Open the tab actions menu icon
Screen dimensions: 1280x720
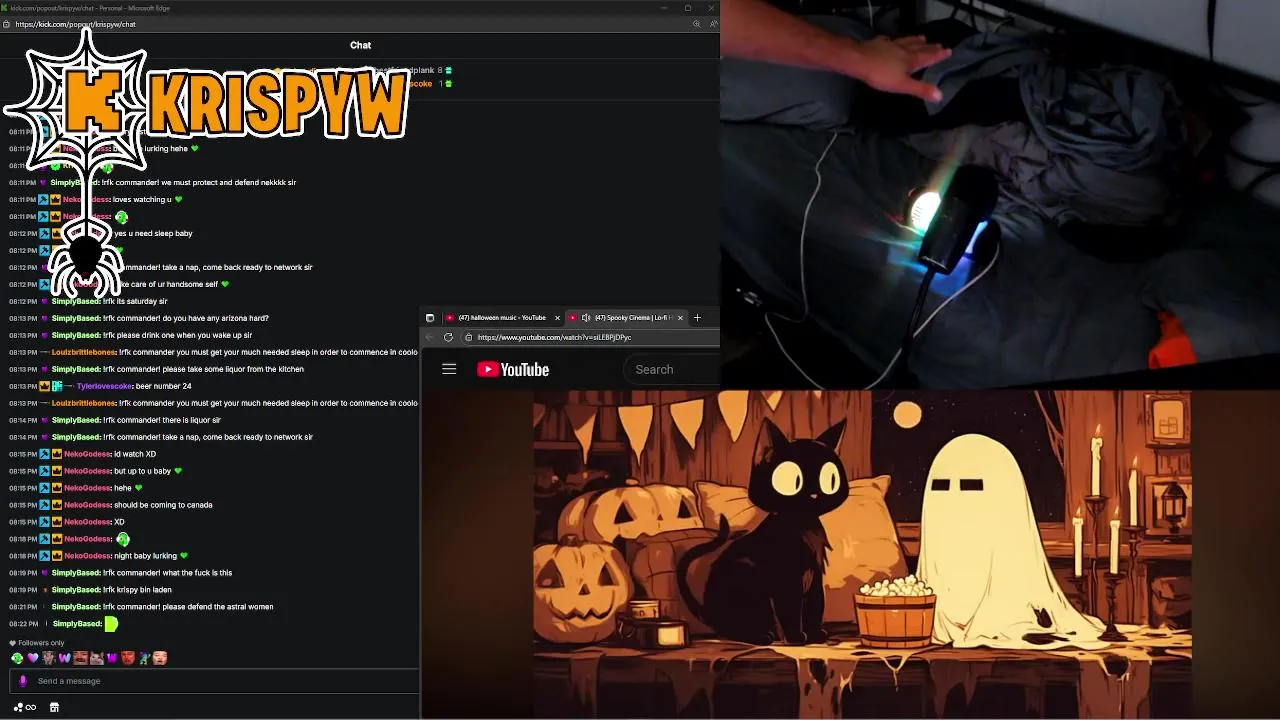pos(430,318)
